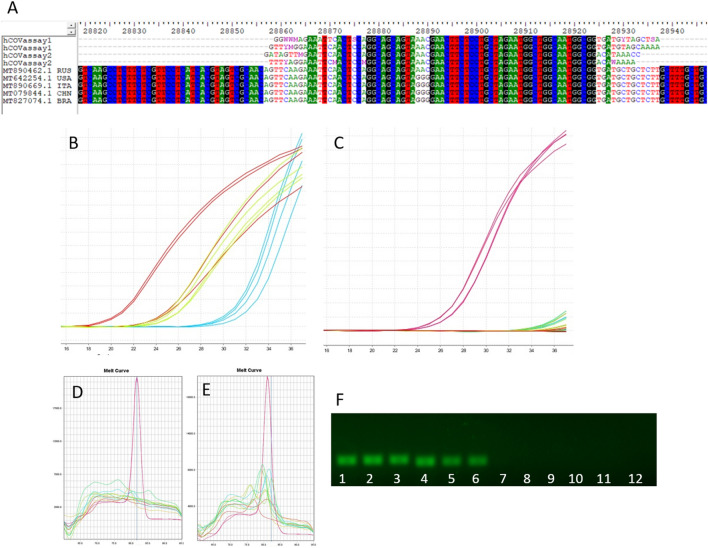Click the panel C label
This screenshot has width=708, height=548.
340,143
